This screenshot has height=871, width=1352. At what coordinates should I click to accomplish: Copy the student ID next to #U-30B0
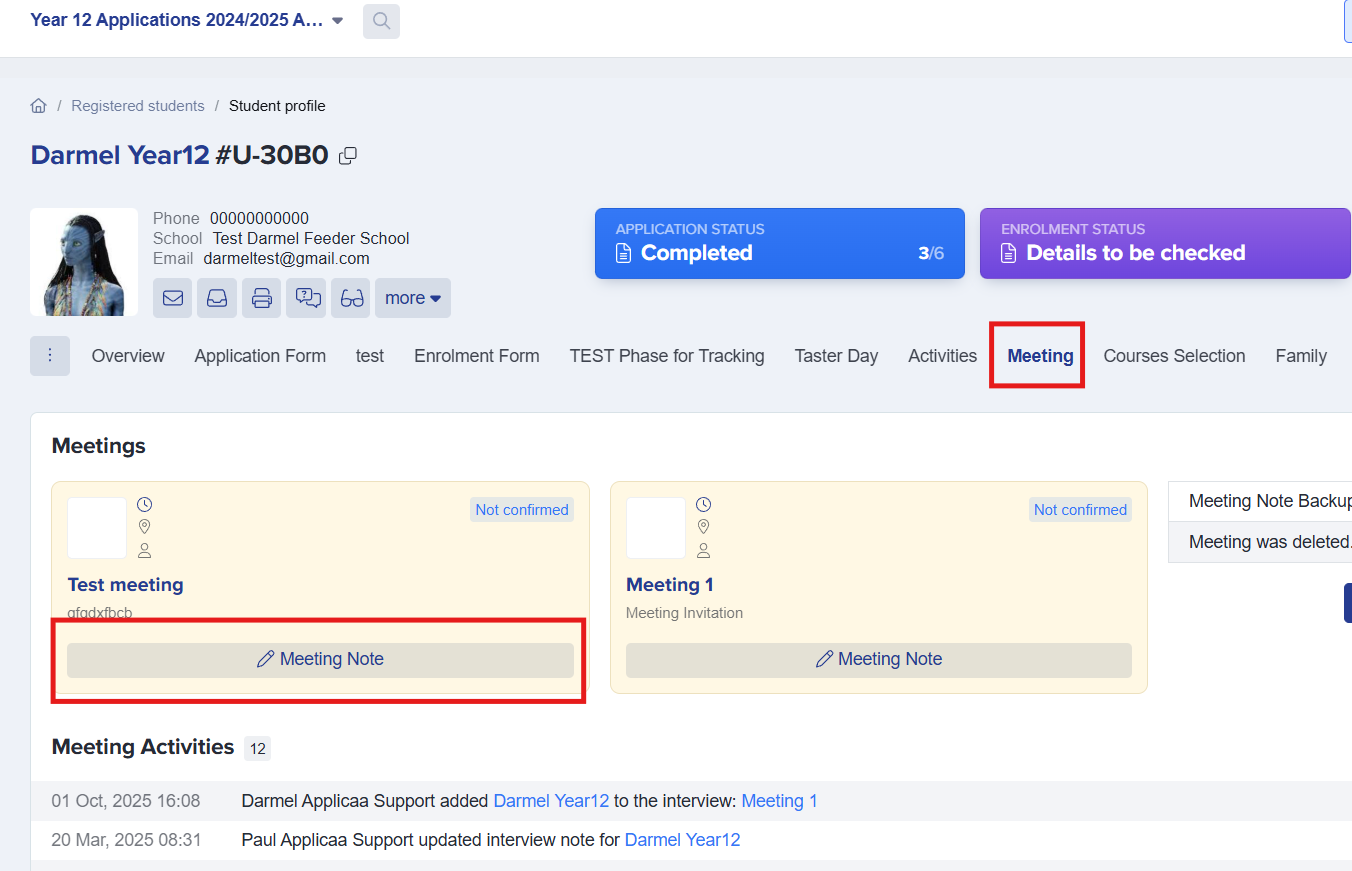[x=348, y=156]
